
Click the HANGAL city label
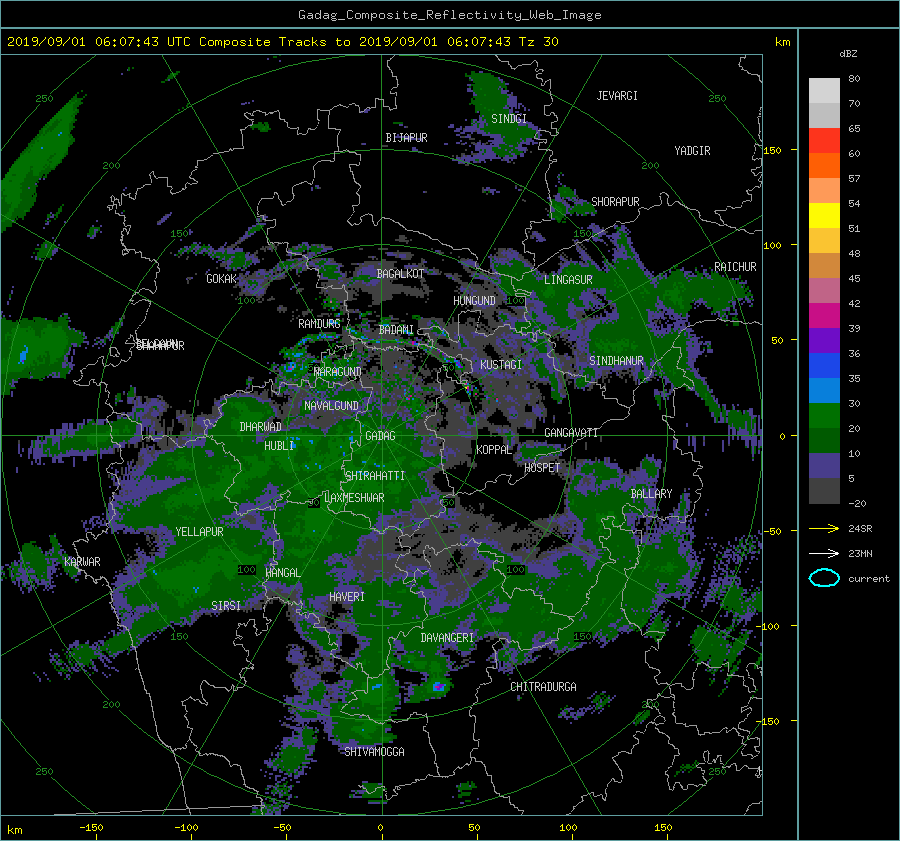282,573
